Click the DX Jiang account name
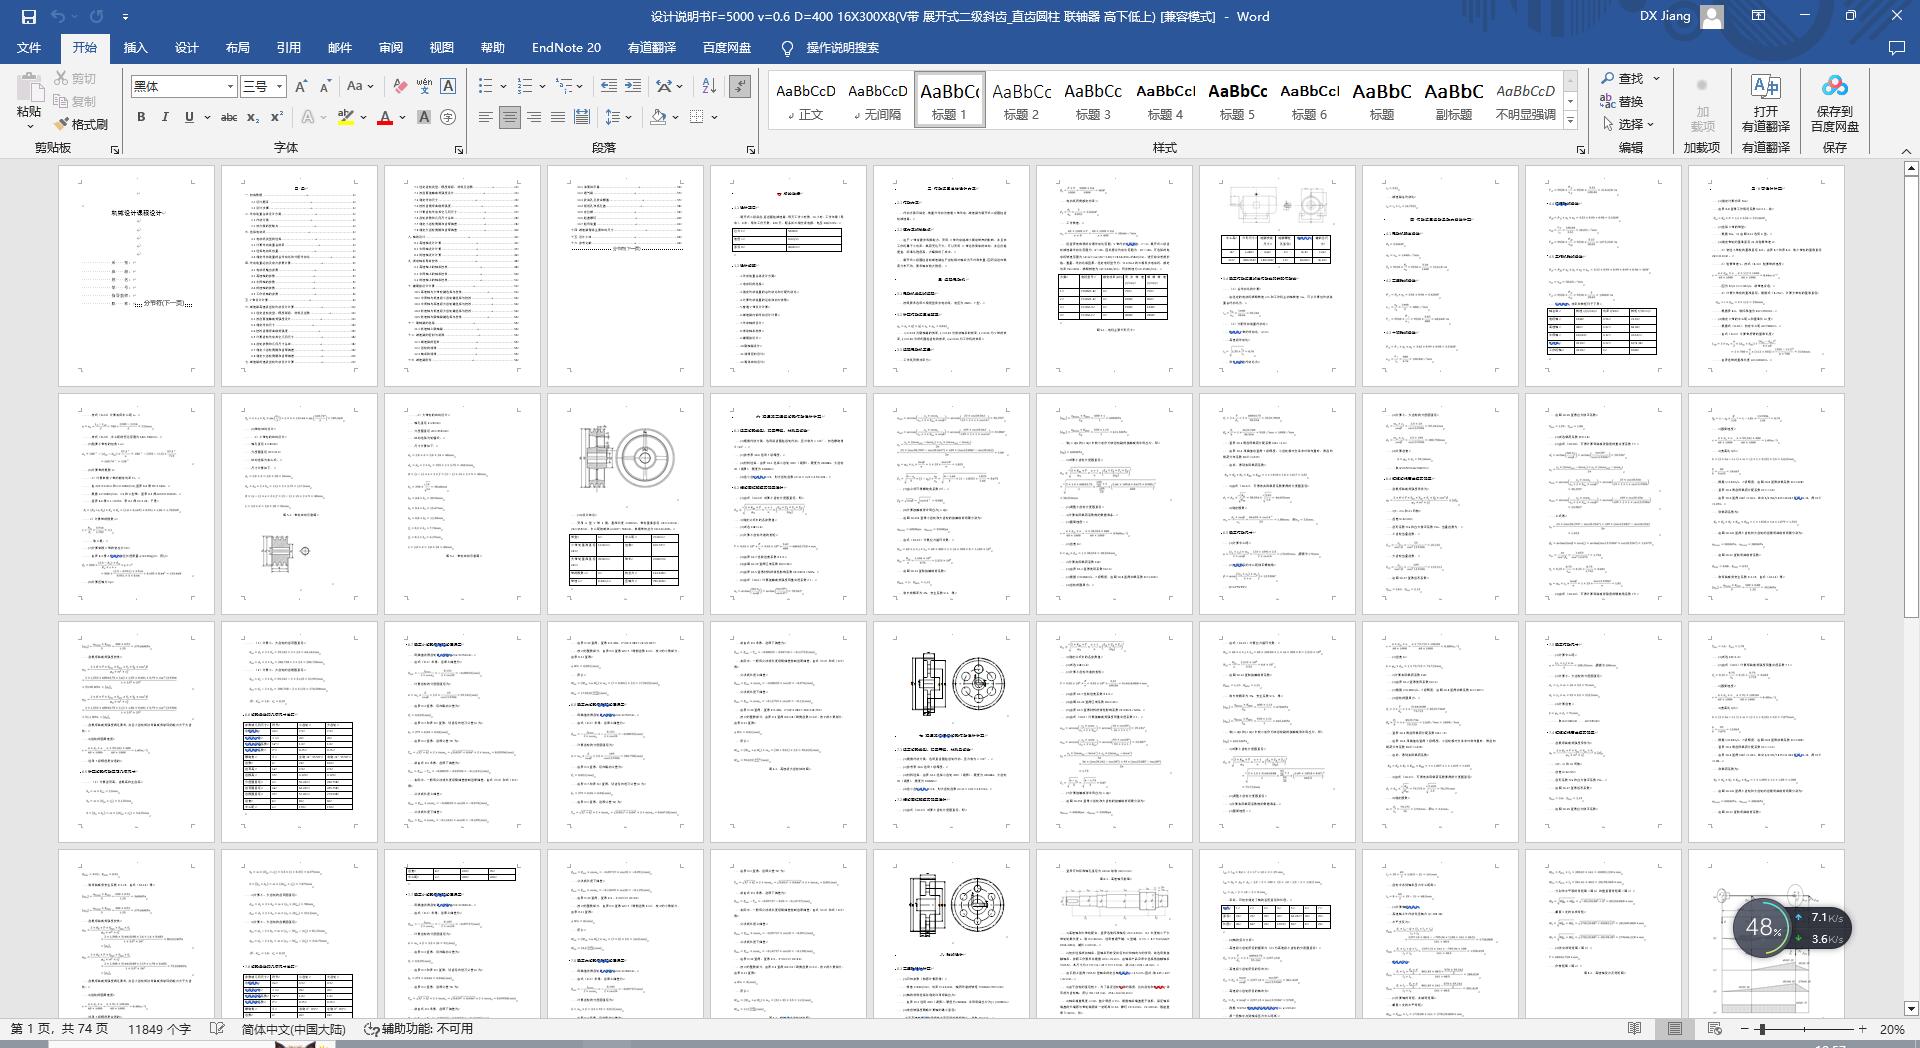1920x1048 pixels. (x=1665, y=16)
